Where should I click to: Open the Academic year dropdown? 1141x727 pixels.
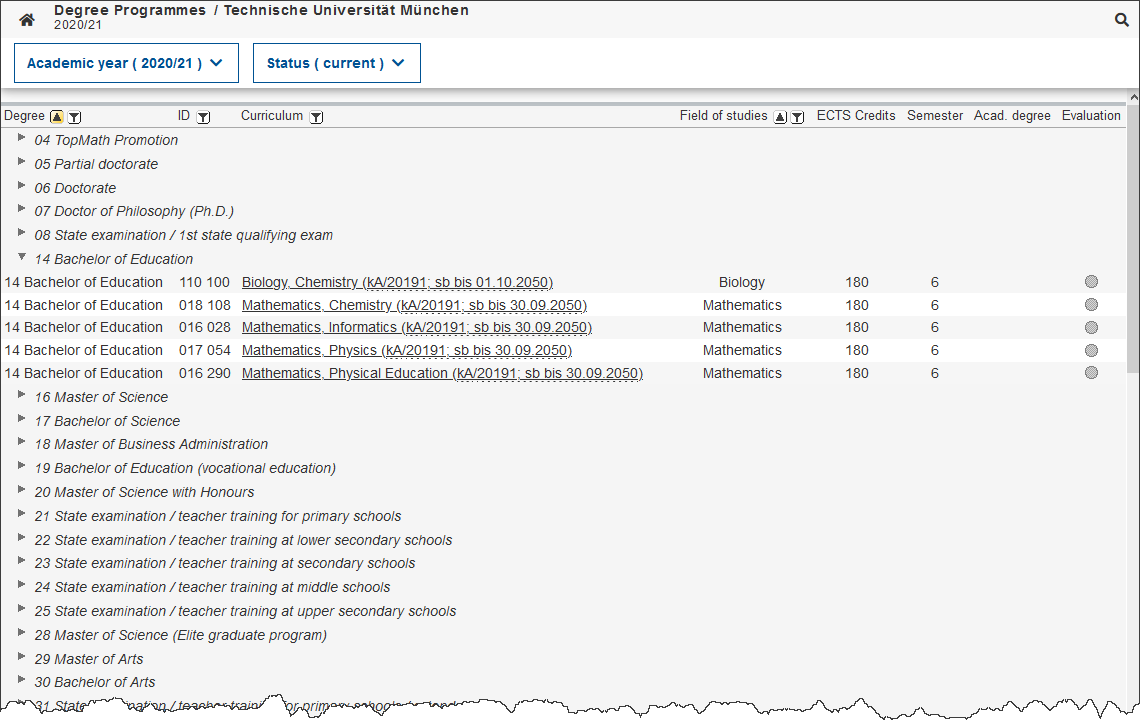(x=126, y=63)
